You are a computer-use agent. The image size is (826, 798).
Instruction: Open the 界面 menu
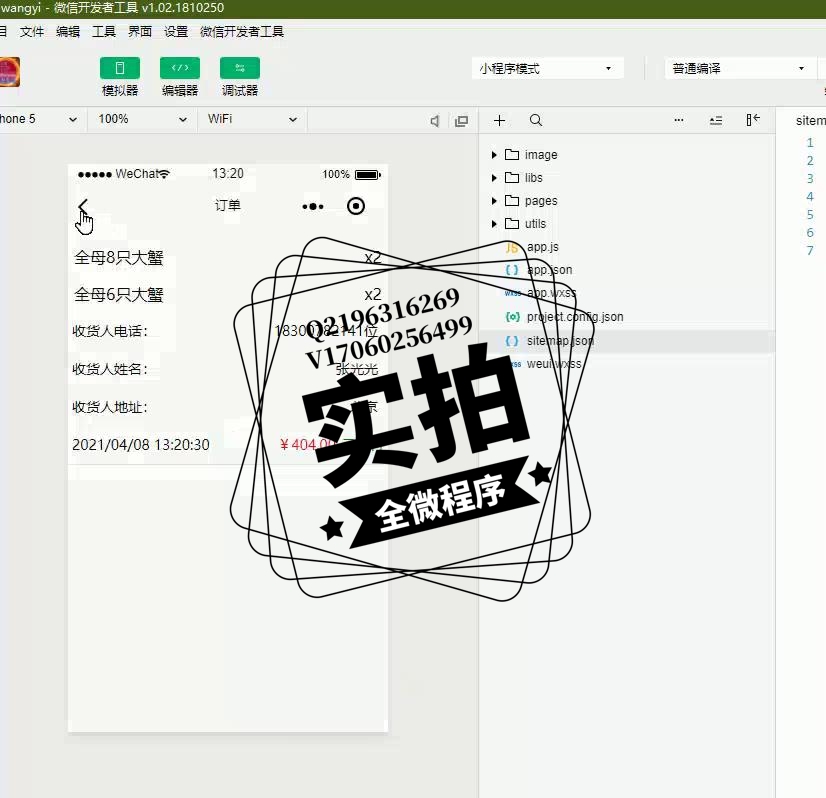point(140,32)
